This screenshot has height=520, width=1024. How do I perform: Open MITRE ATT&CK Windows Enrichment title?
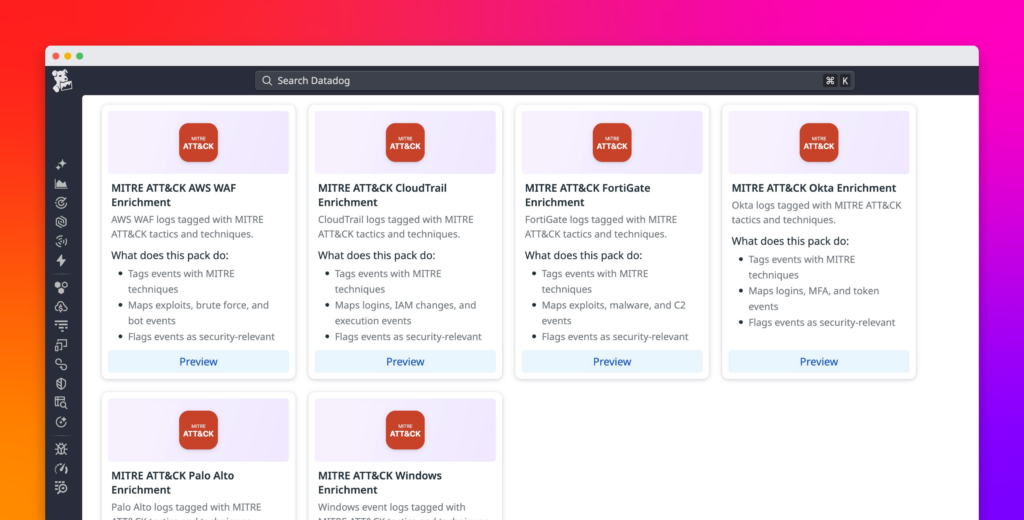[x=380, y=482]
